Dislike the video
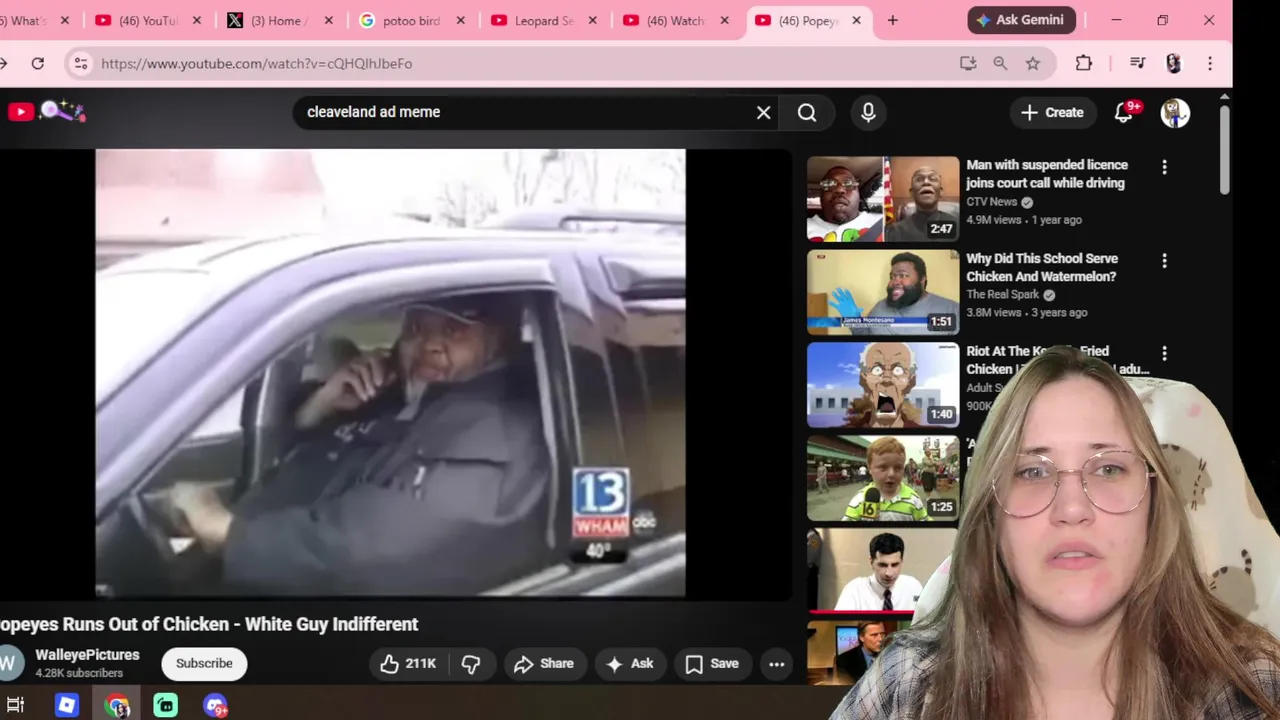The height and width of the screenshot is (720, 1280). coord(471,663)
